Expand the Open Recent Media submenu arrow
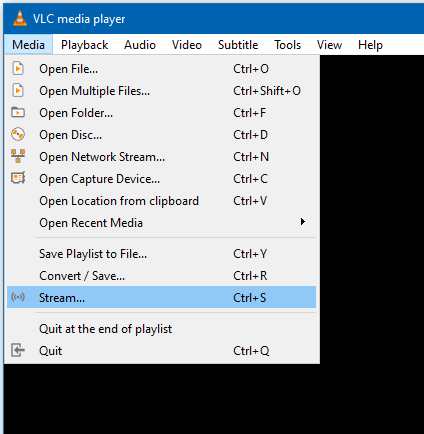This screenshot has height=434, width=424. click(x=302, y=222)
